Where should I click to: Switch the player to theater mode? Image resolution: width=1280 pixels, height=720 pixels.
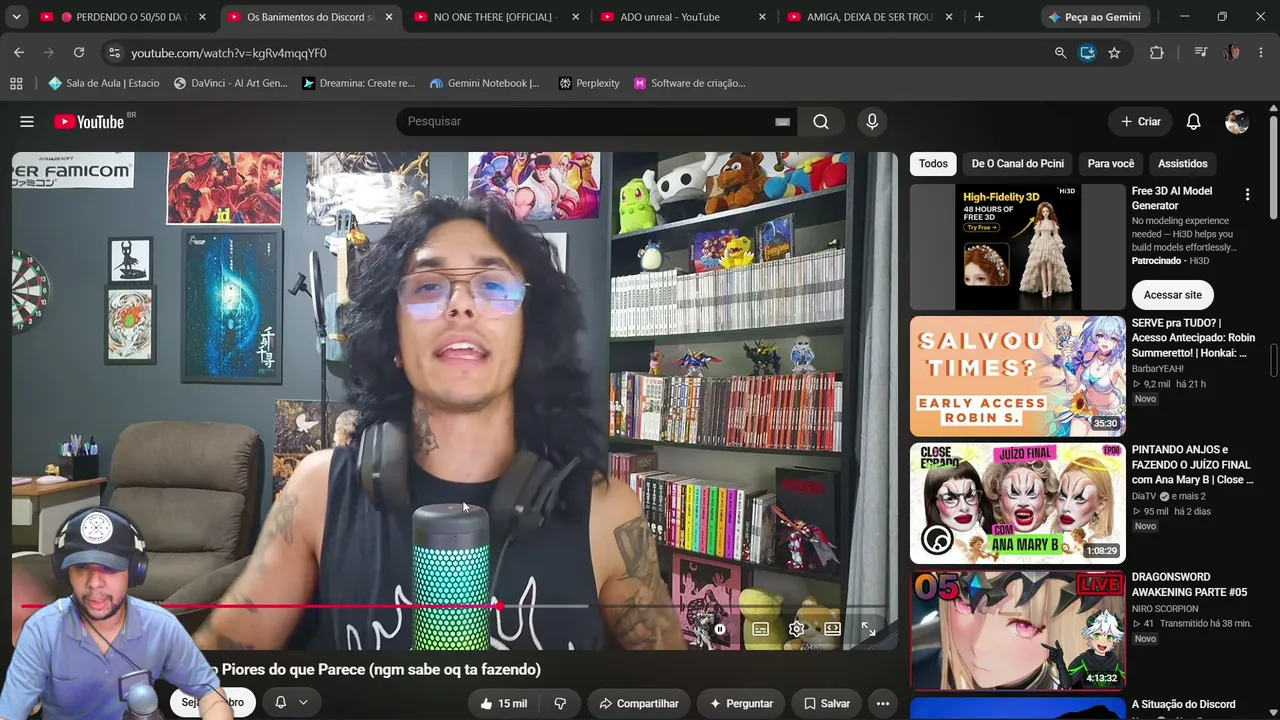[833, 629]
